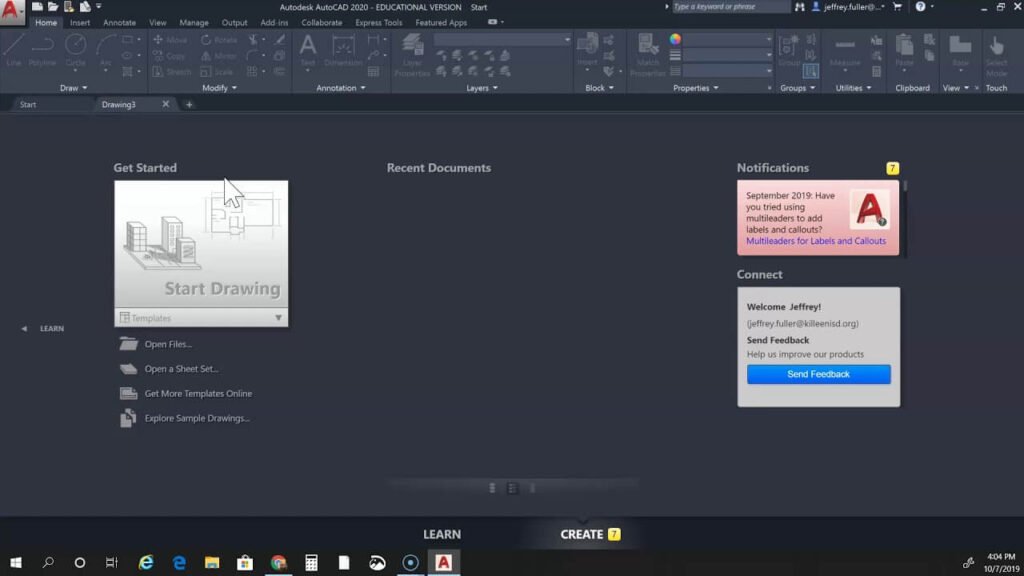Toggle group selection on/off in Groups panel
Screen dimensions: 1024x576
coord(810,71)
